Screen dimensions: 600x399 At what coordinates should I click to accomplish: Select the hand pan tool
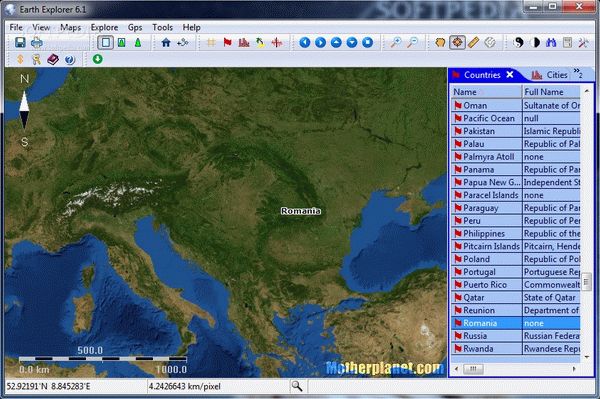pos(440,42)
